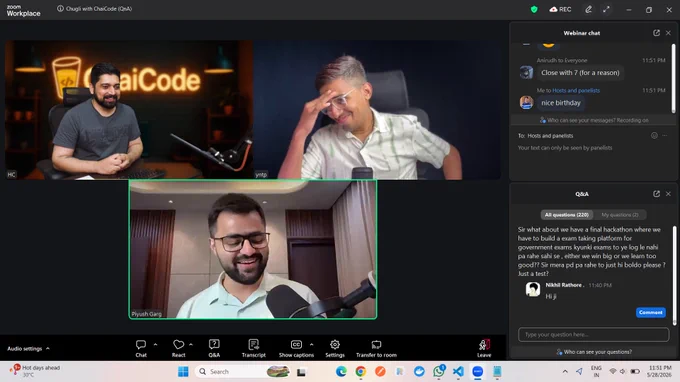Image resolution: width=680 pixels, height=382 pixels.
Task: Expand the Show captions options arrow
Action: pyautogui.click(x=311, y=345)
